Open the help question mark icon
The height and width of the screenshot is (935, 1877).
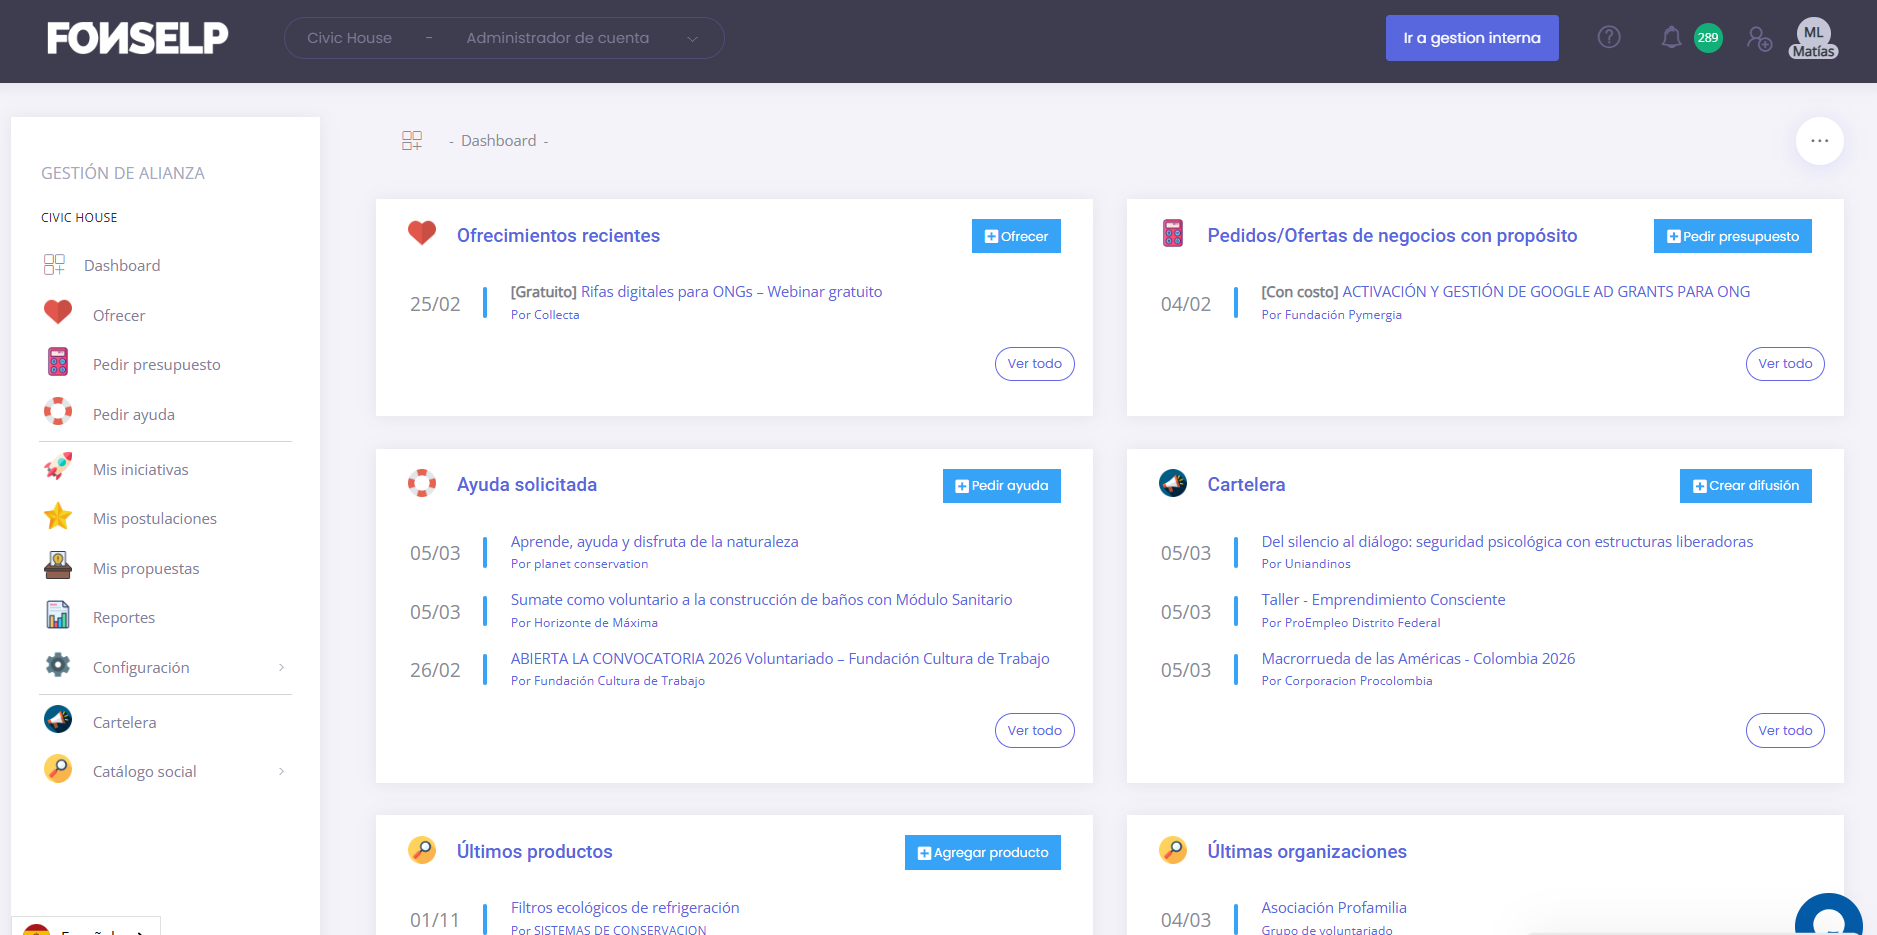click(x=1609, y=37)
